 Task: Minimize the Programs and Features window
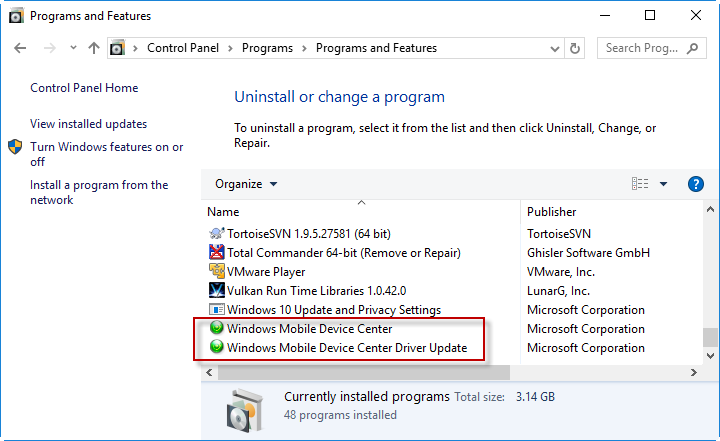pos(605,16)
